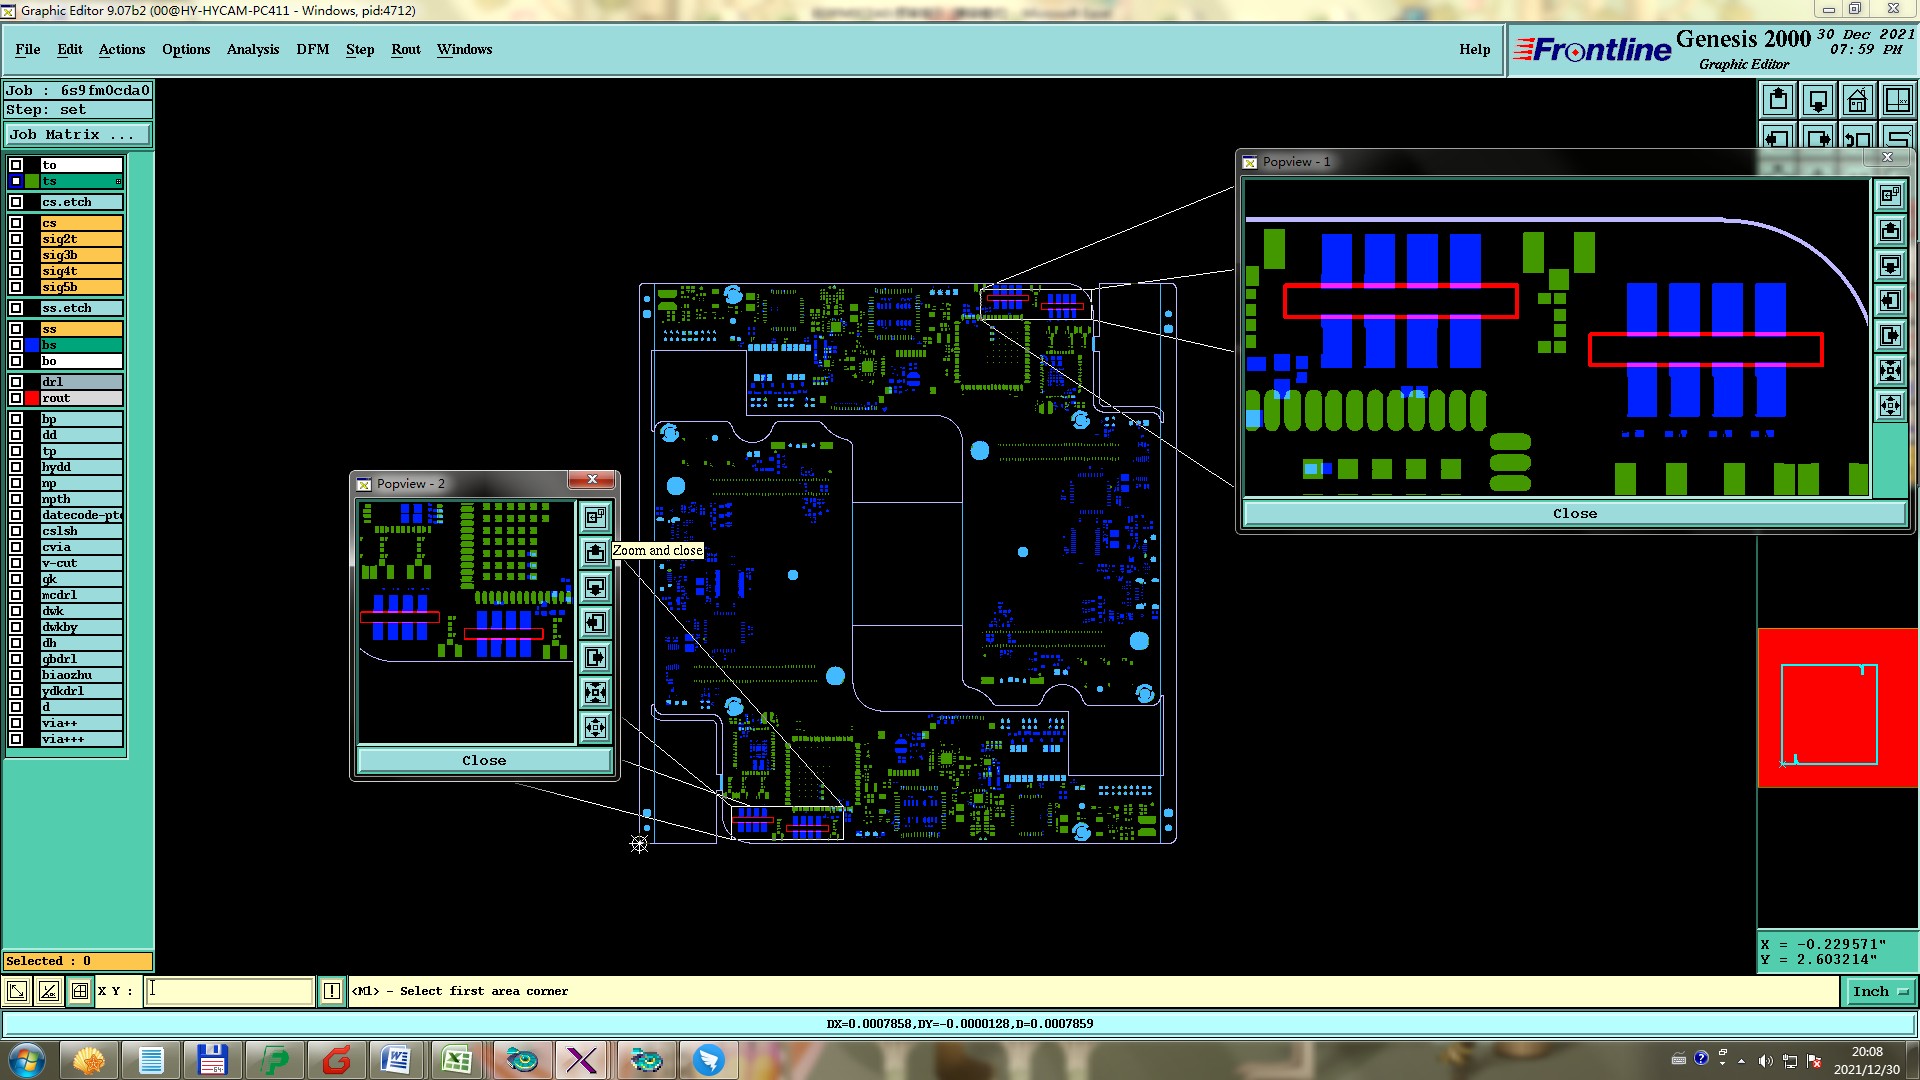
Task: Click the red color swatch of rout layer
Action: coord(32,398)
